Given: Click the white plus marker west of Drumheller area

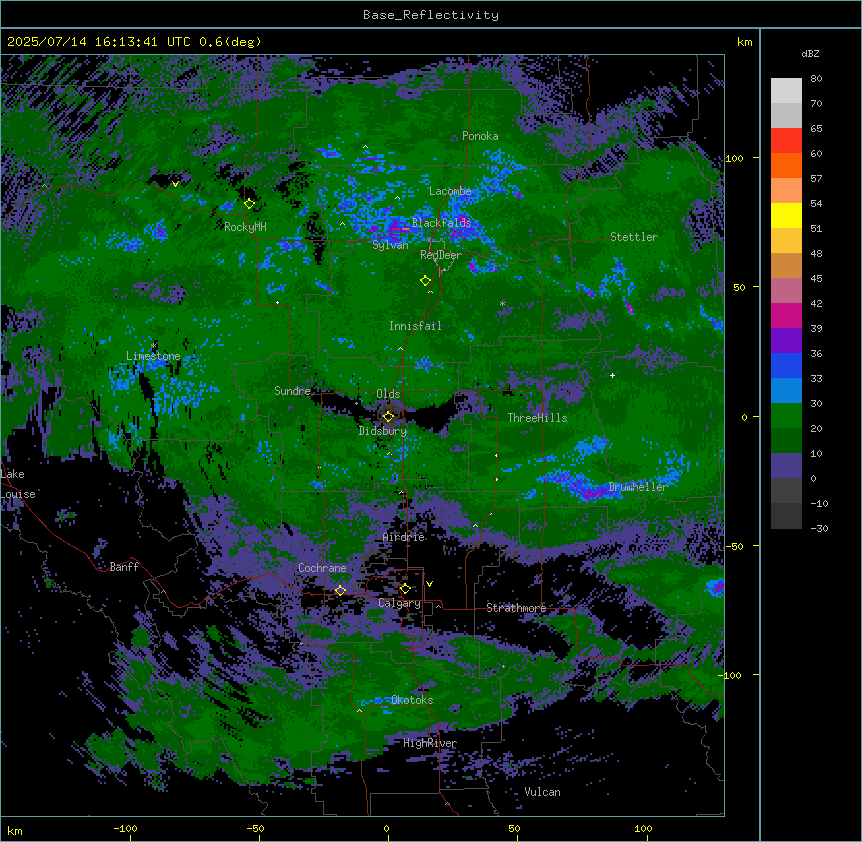Looking at the screenshot, I should 612,375.
